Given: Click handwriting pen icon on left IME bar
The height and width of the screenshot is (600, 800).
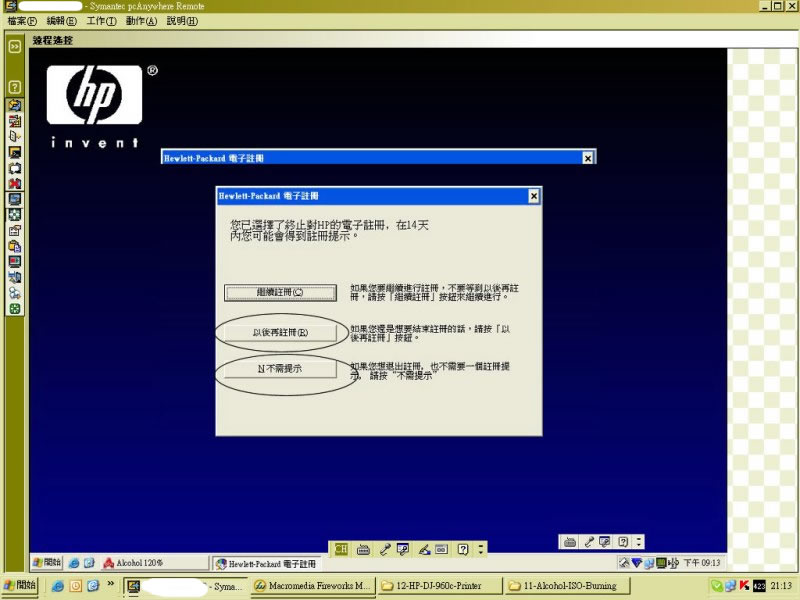Looking at the screenshot, I should click(423, 549).
